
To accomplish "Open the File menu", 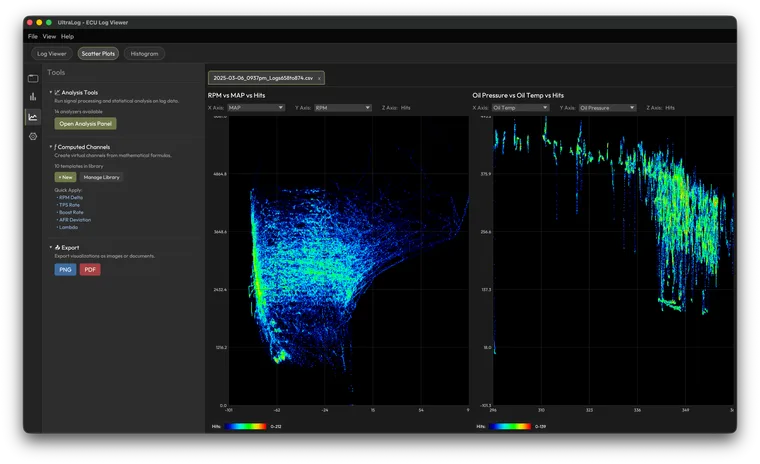I will tap(32, 36).
